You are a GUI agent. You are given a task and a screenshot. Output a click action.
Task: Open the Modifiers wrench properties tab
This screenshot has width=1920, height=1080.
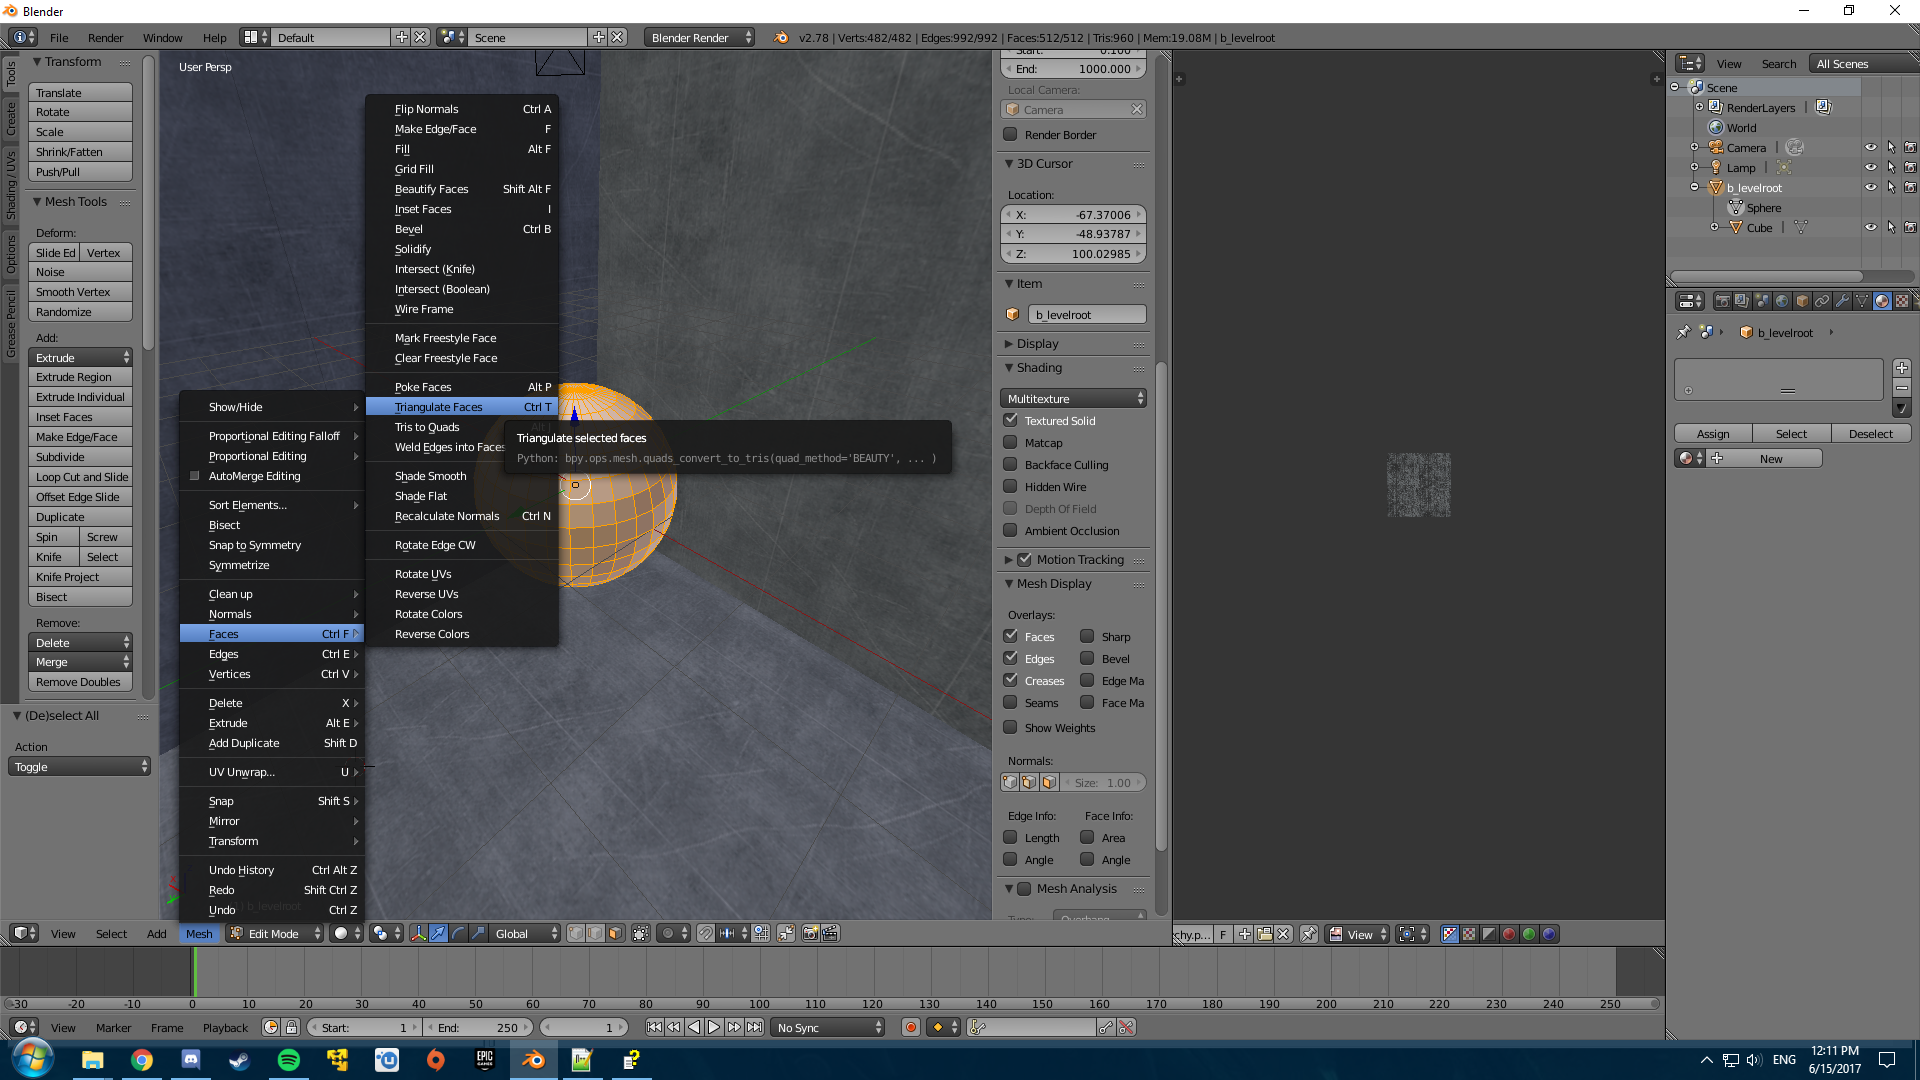(1842, 301)
